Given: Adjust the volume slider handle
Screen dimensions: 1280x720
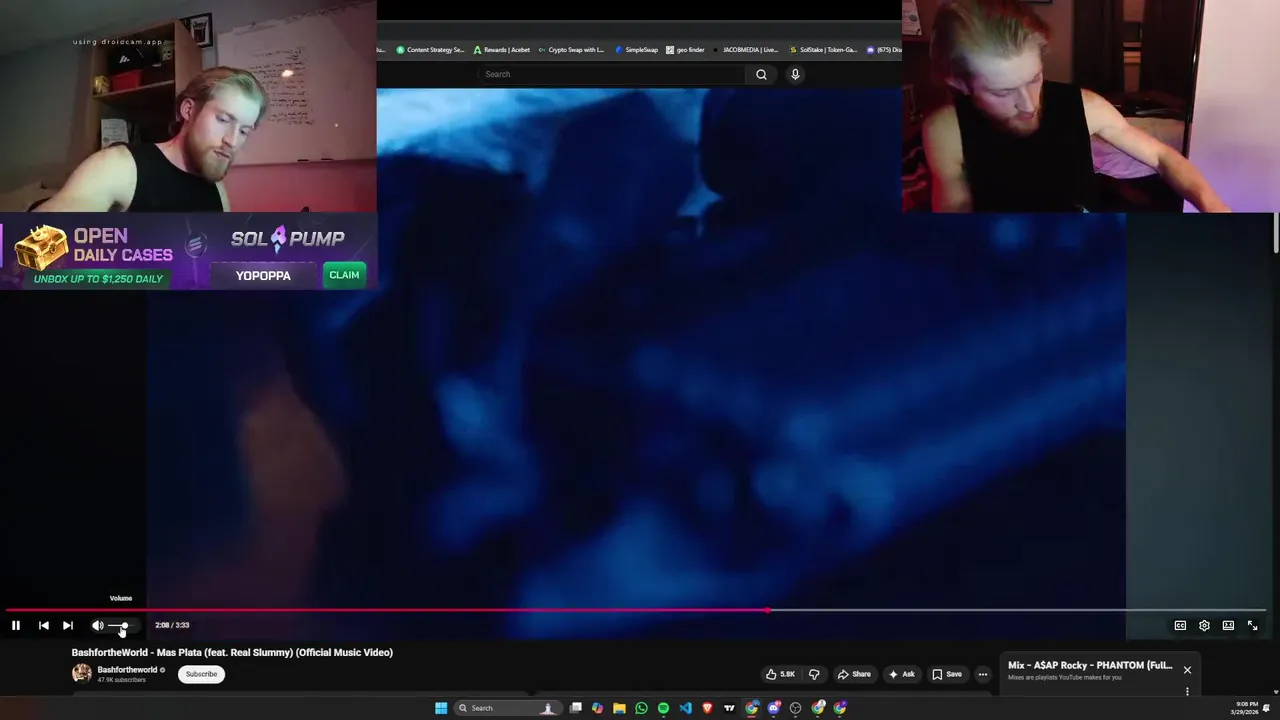Looking at the screenshot, I should [x=124, y=625].
